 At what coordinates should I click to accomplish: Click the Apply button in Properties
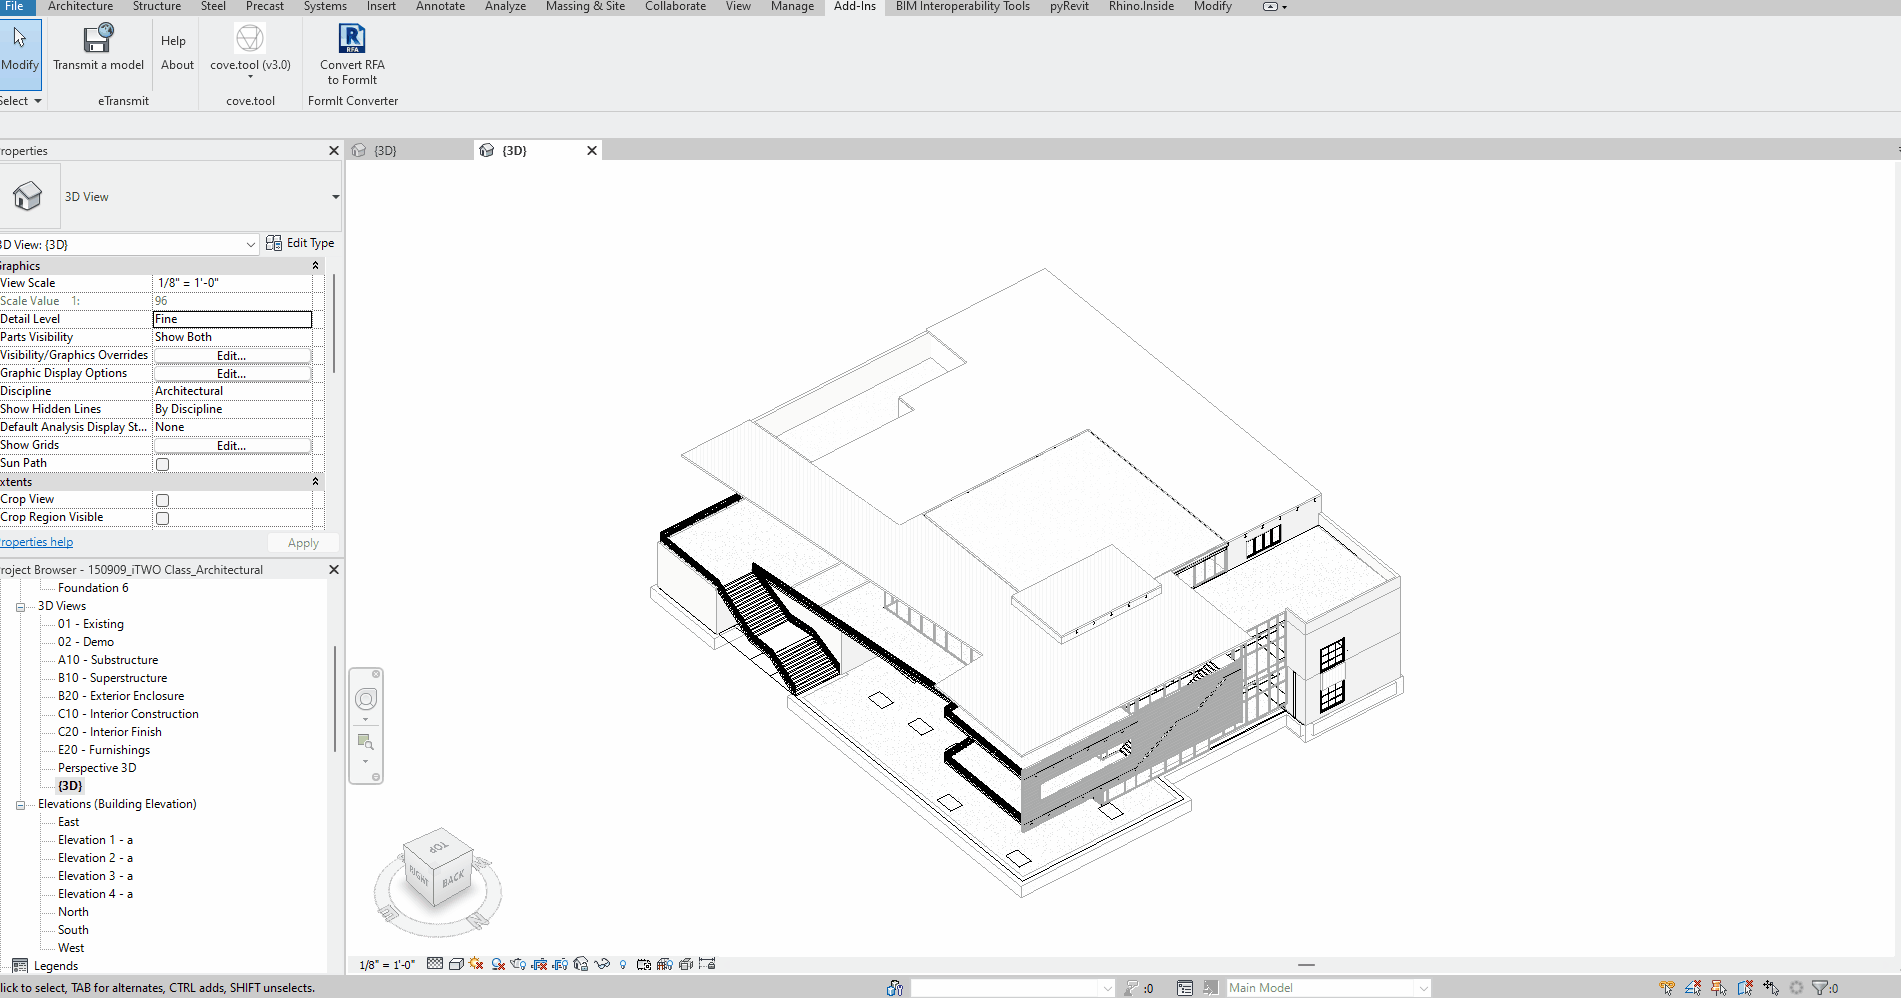pyautogui.click(x=302, y=542)
